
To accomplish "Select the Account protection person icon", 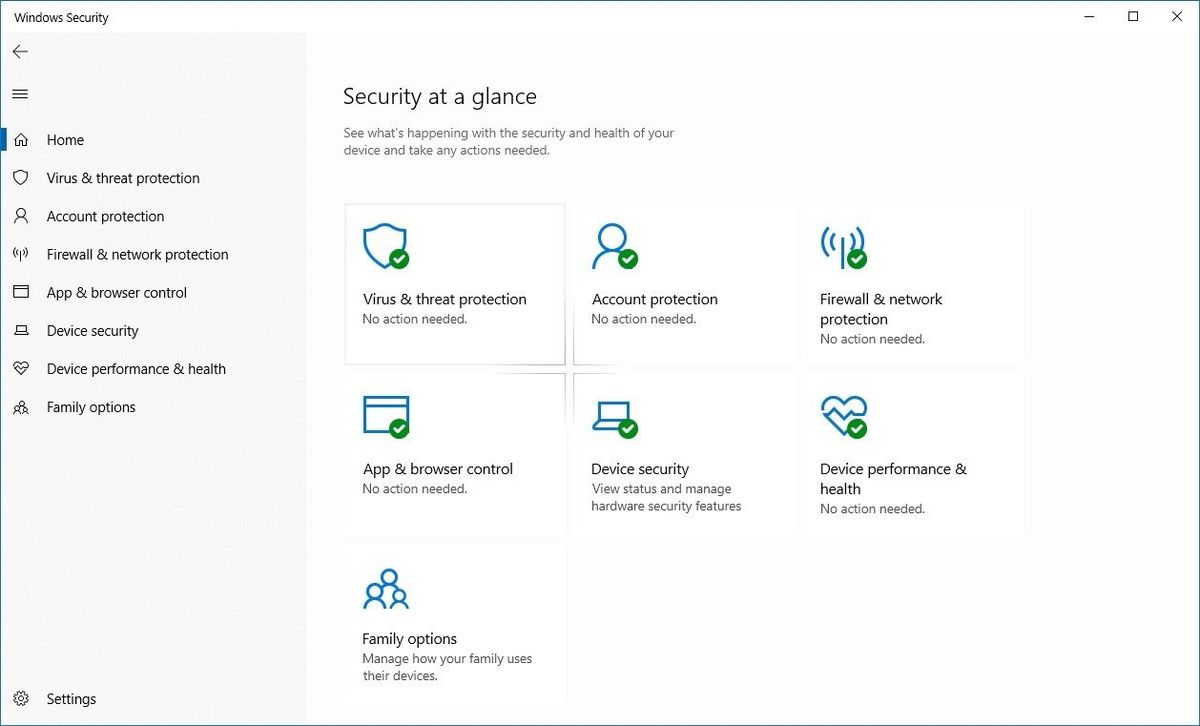I will (612, 246).
